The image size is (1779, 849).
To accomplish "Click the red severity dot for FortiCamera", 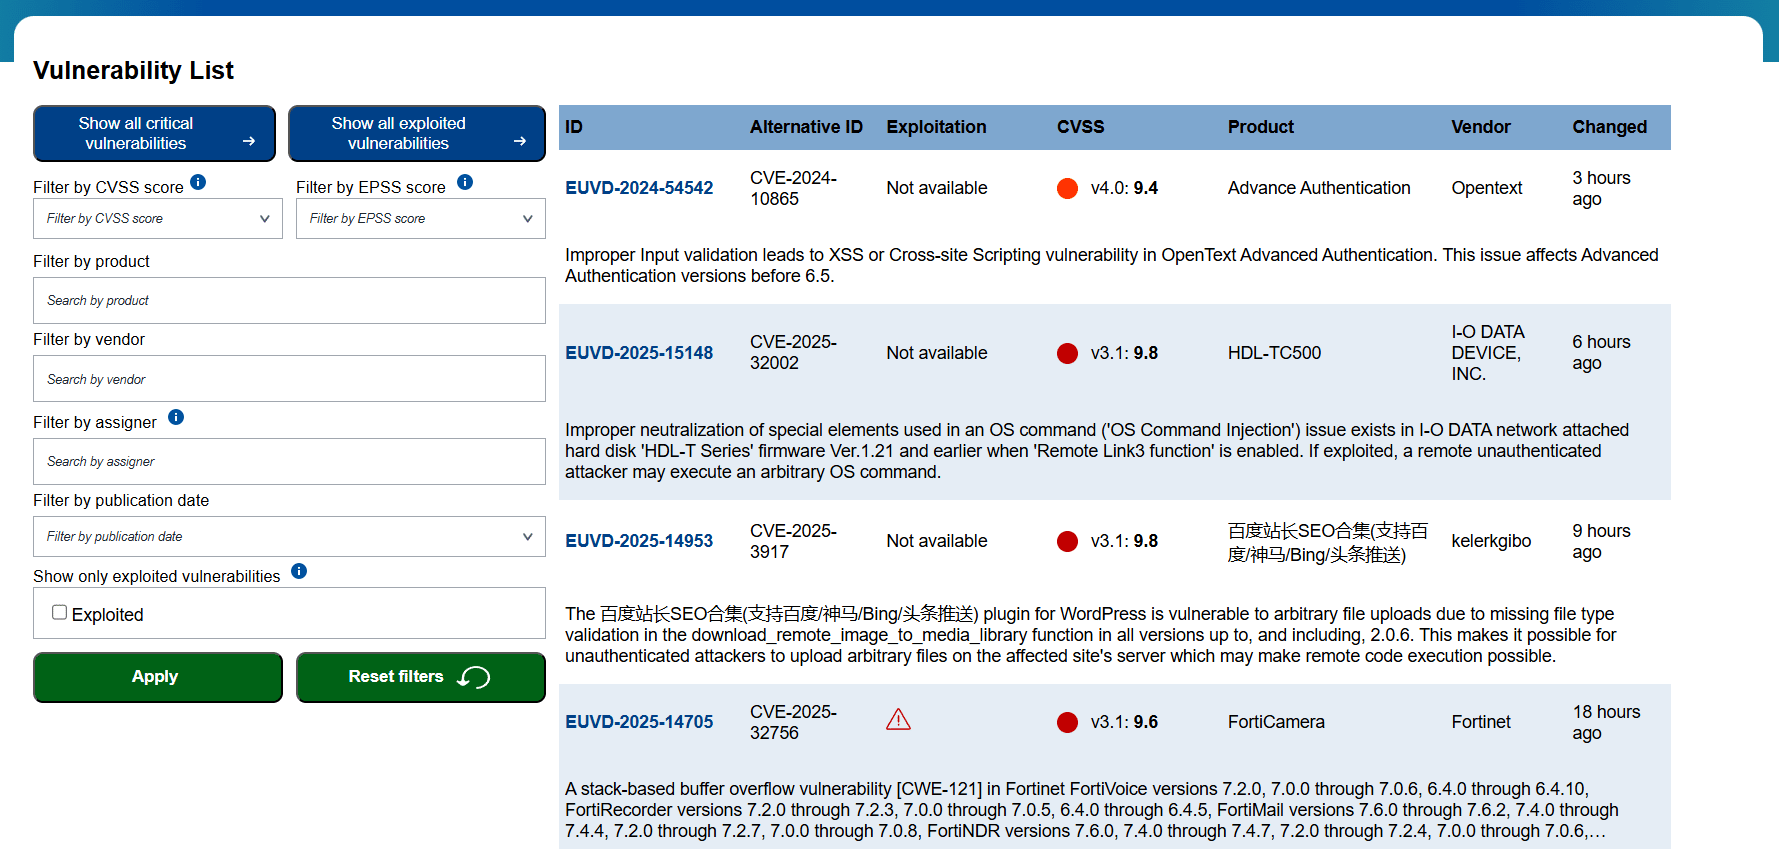I will [1067, 722].
